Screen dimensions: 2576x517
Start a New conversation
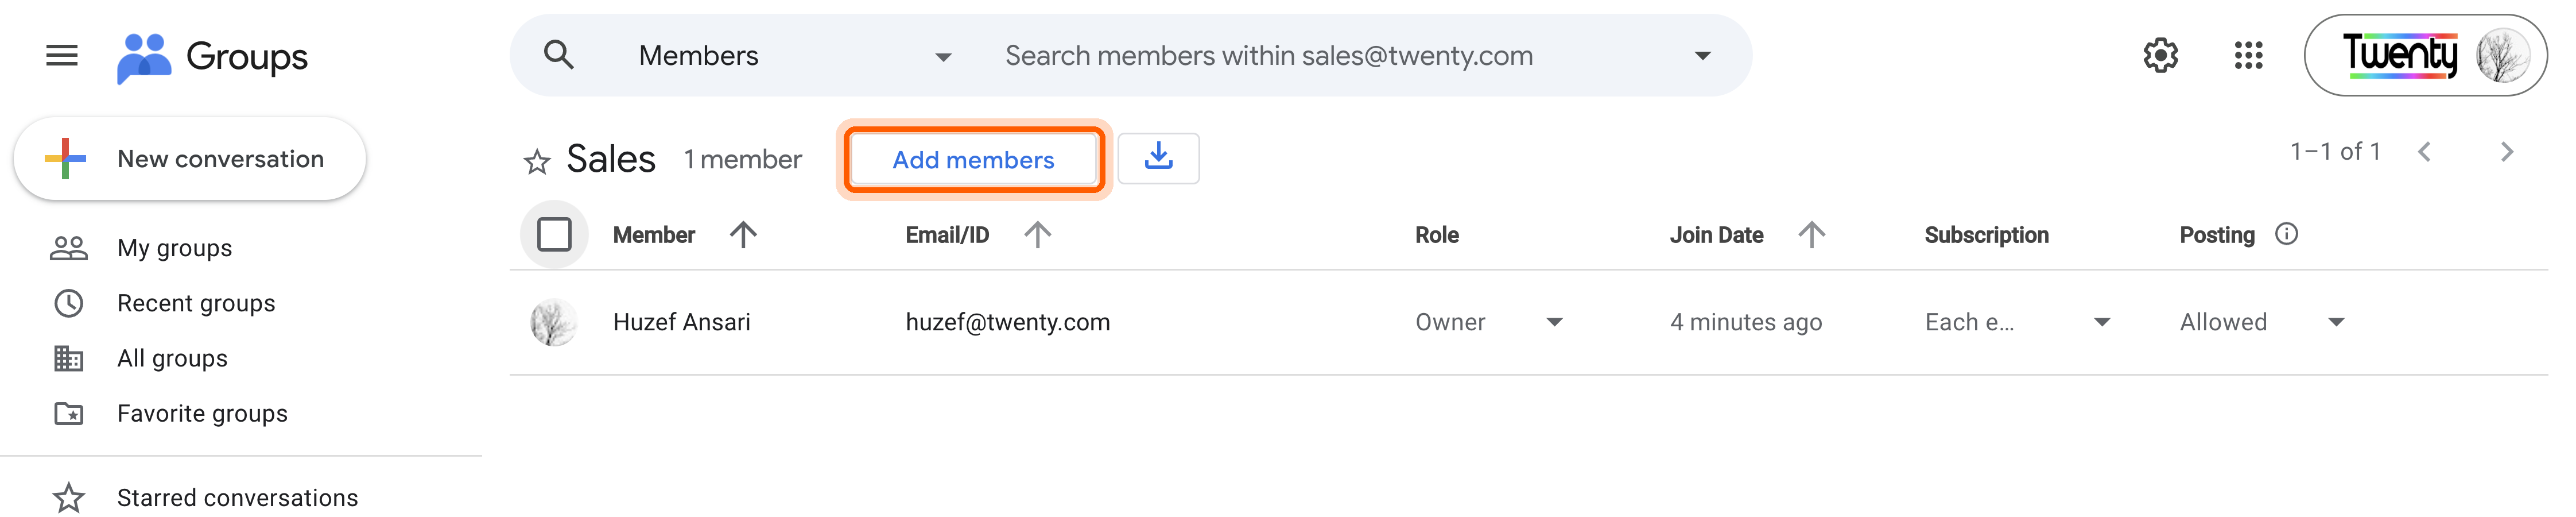coord(190,159)
